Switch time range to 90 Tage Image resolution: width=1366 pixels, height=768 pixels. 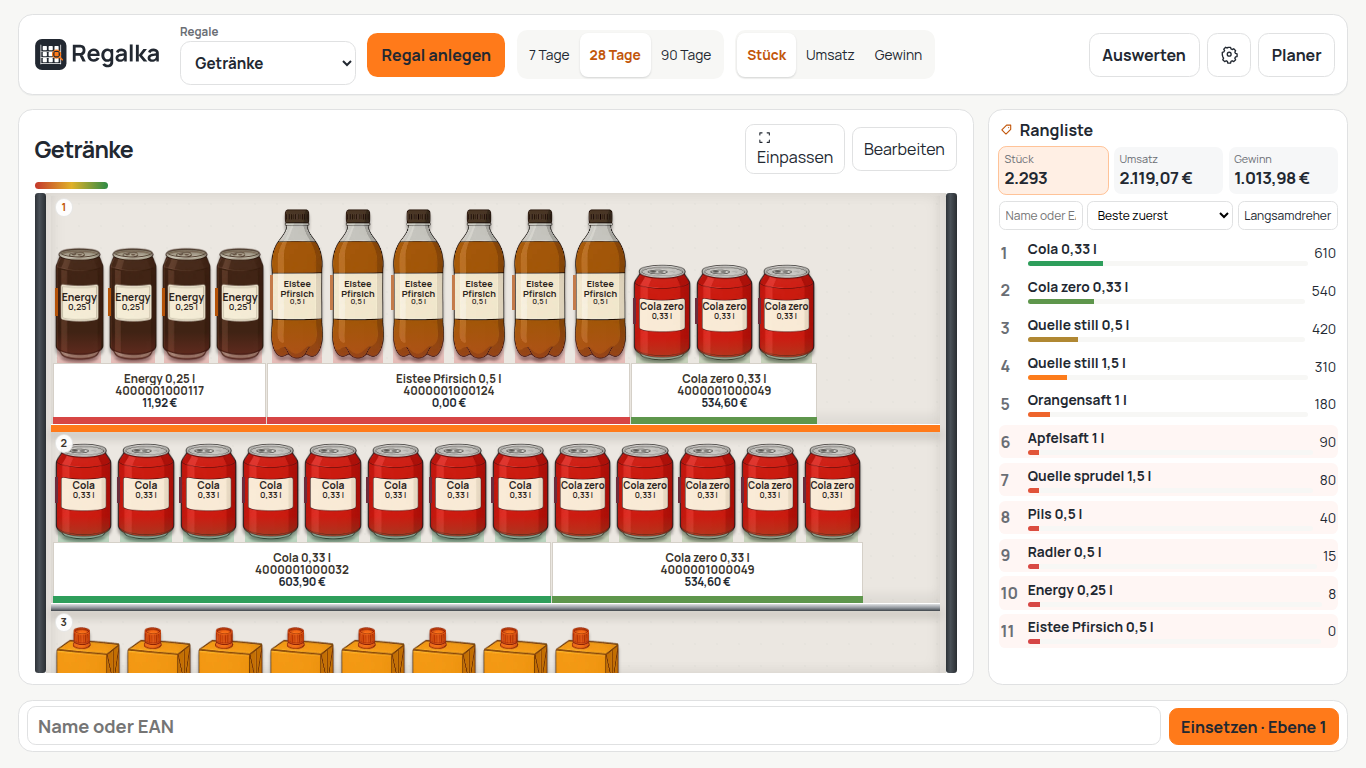686,55
